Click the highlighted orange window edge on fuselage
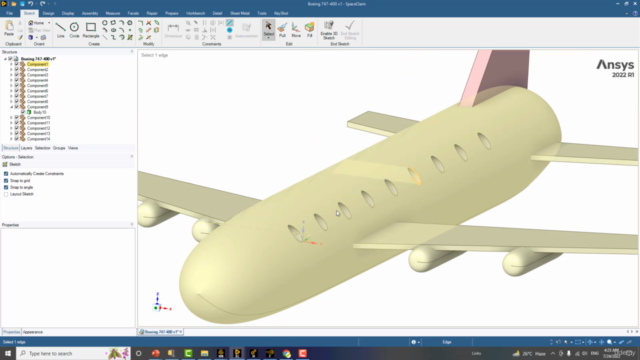 415,176
